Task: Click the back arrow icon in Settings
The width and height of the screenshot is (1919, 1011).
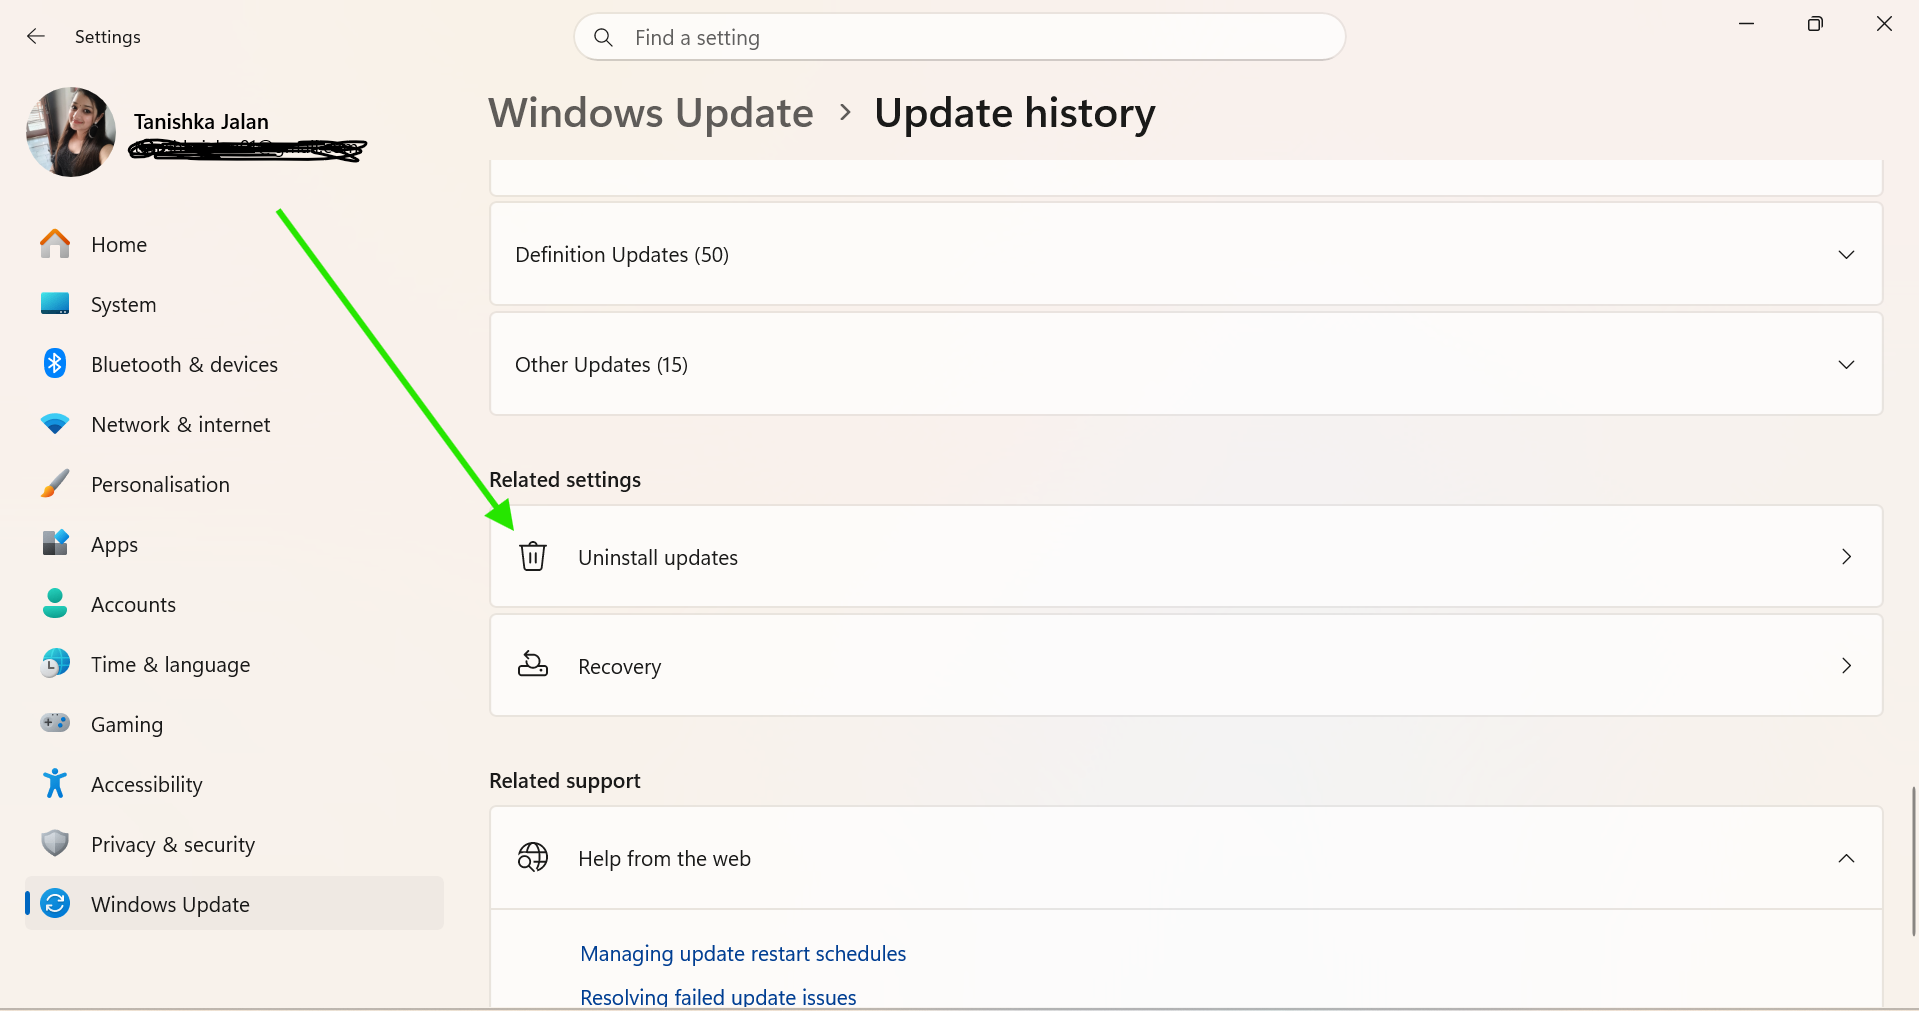Action: click(x=36, y=37)
